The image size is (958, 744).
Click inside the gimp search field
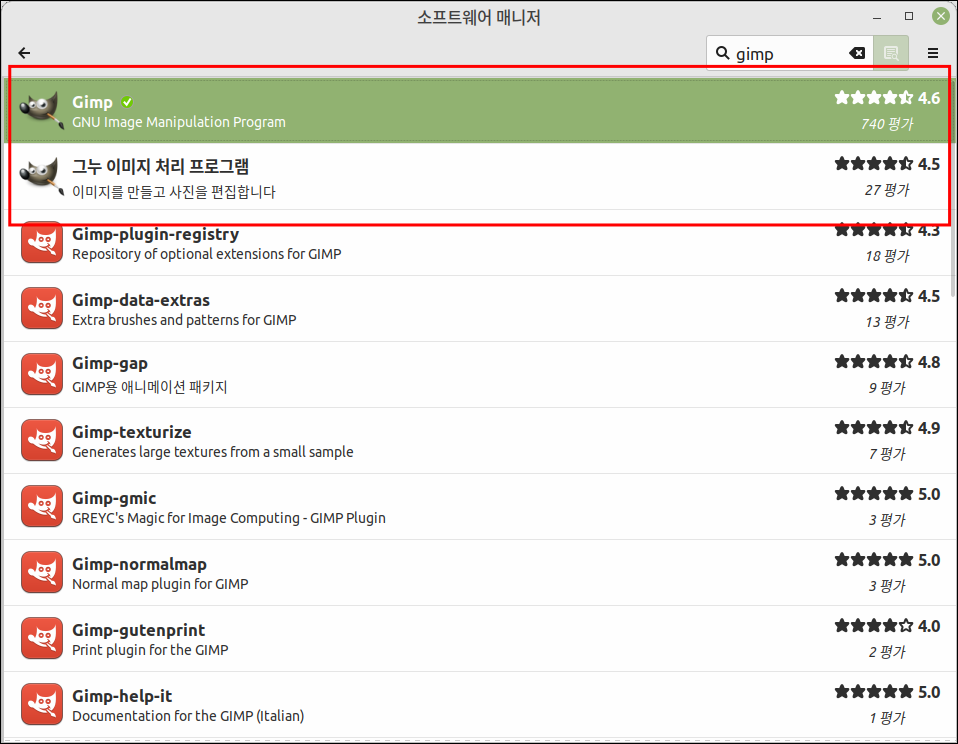790,53
